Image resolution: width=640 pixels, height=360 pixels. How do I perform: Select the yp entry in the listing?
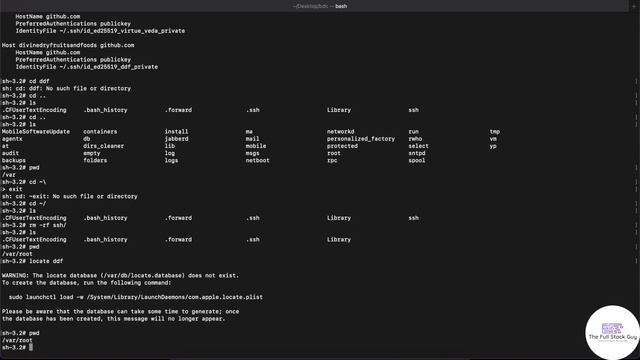pyautogui.click(x=493, y=146)
